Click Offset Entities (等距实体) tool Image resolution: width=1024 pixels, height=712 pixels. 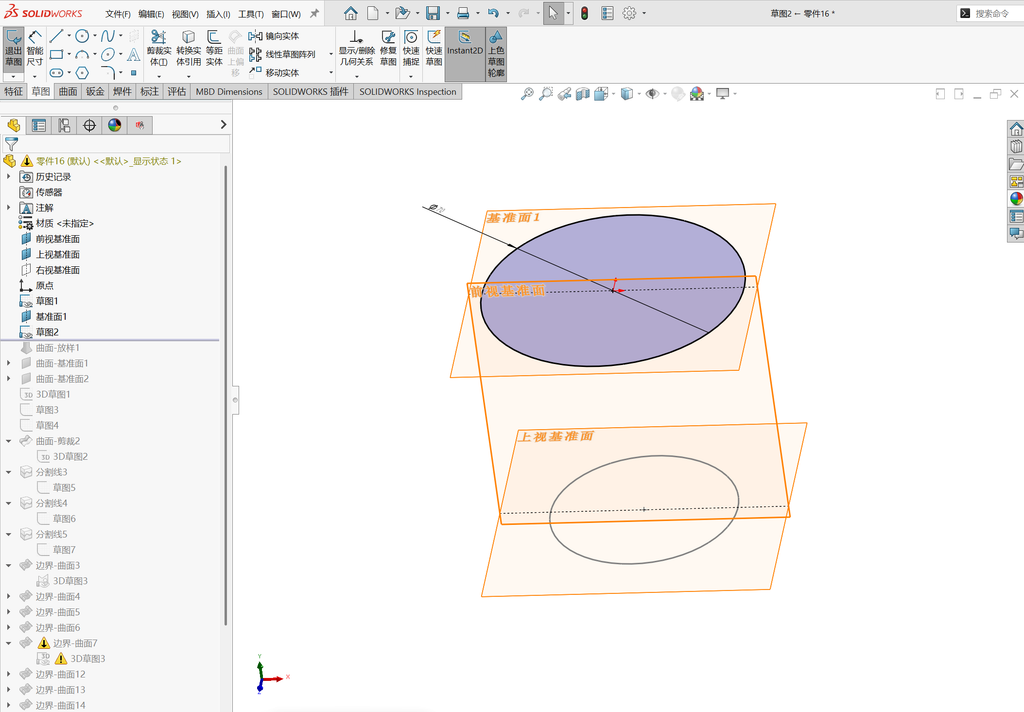click(x=214, y=48)
